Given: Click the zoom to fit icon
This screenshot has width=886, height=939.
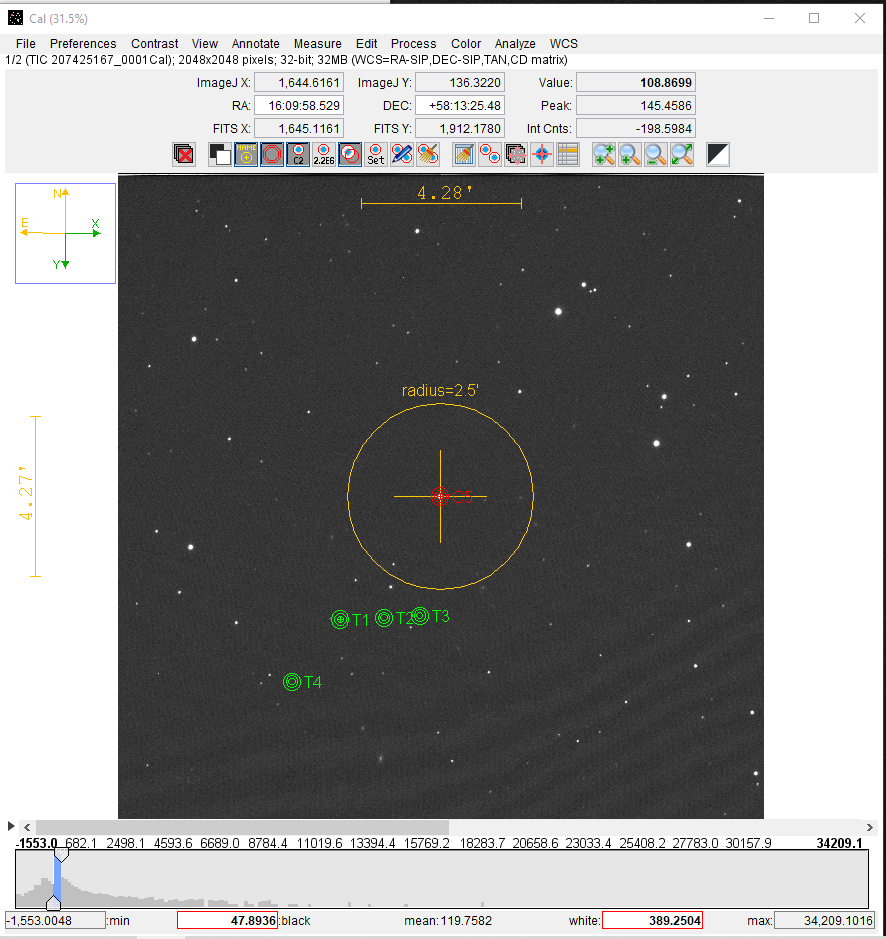Looking at the screenshot, I should [x=682, y=154].
